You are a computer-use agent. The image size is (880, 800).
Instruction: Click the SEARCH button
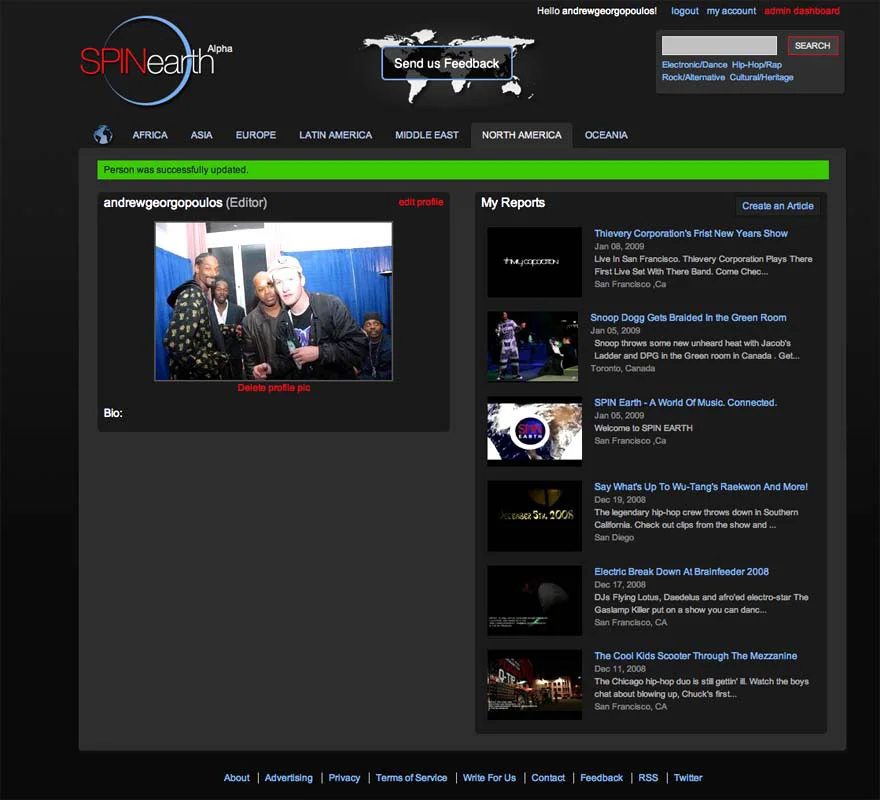pos(813,45)
